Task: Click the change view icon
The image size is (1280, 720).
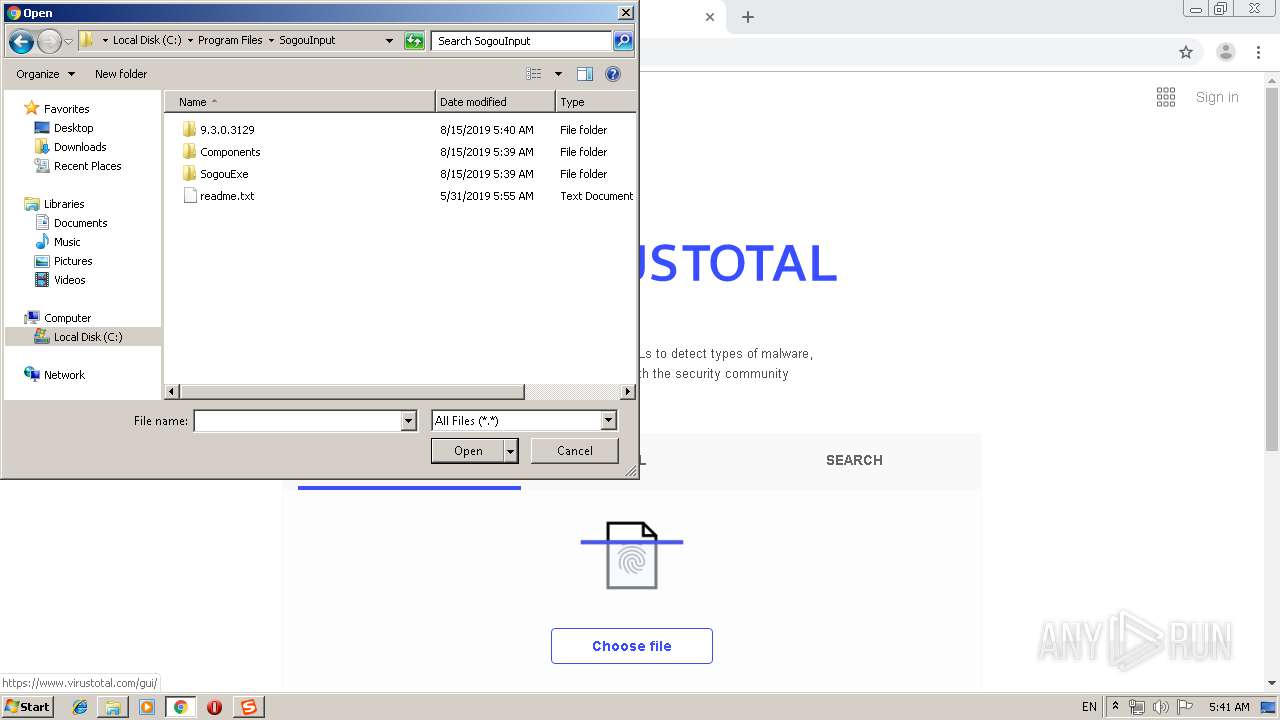Action: click(x=534, y=74)
